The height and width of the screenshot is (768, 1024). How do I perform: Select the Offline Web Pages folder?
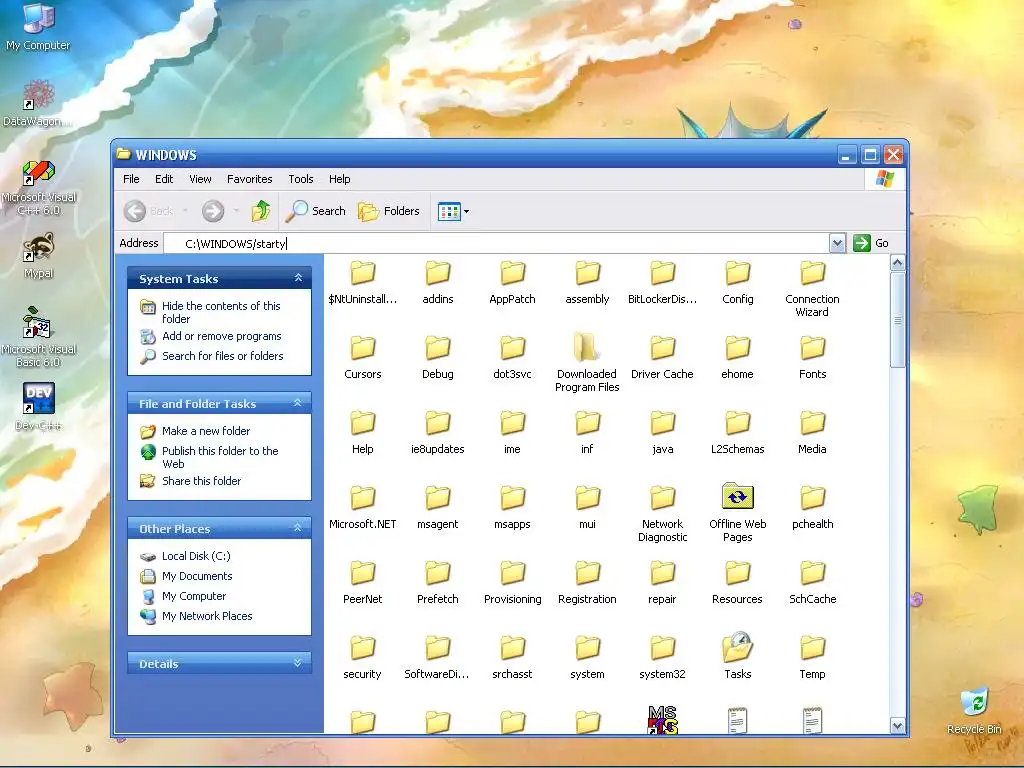(x=737, y=513)
